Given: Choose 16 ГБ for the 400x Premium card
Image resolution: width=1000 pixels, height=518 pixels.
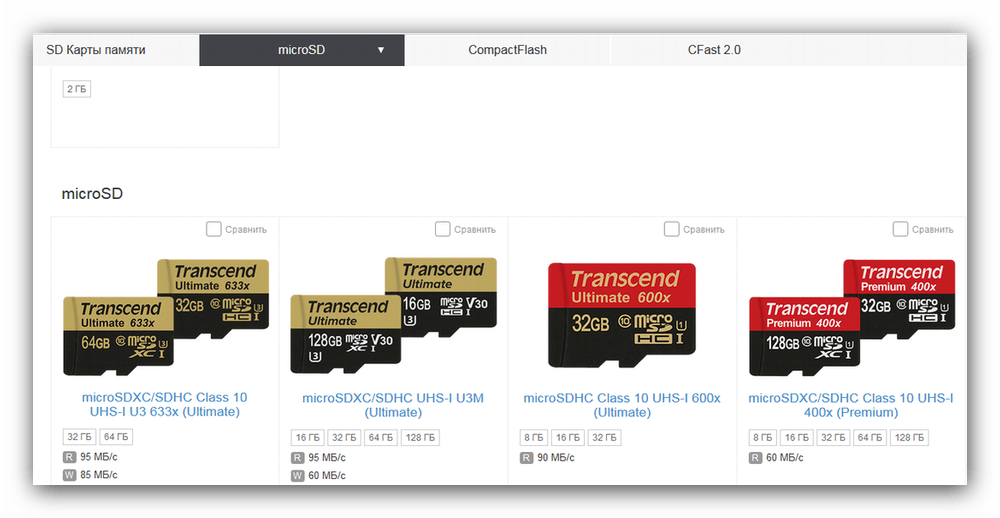Looking at the screenshot, I should [x=797, y=438].
